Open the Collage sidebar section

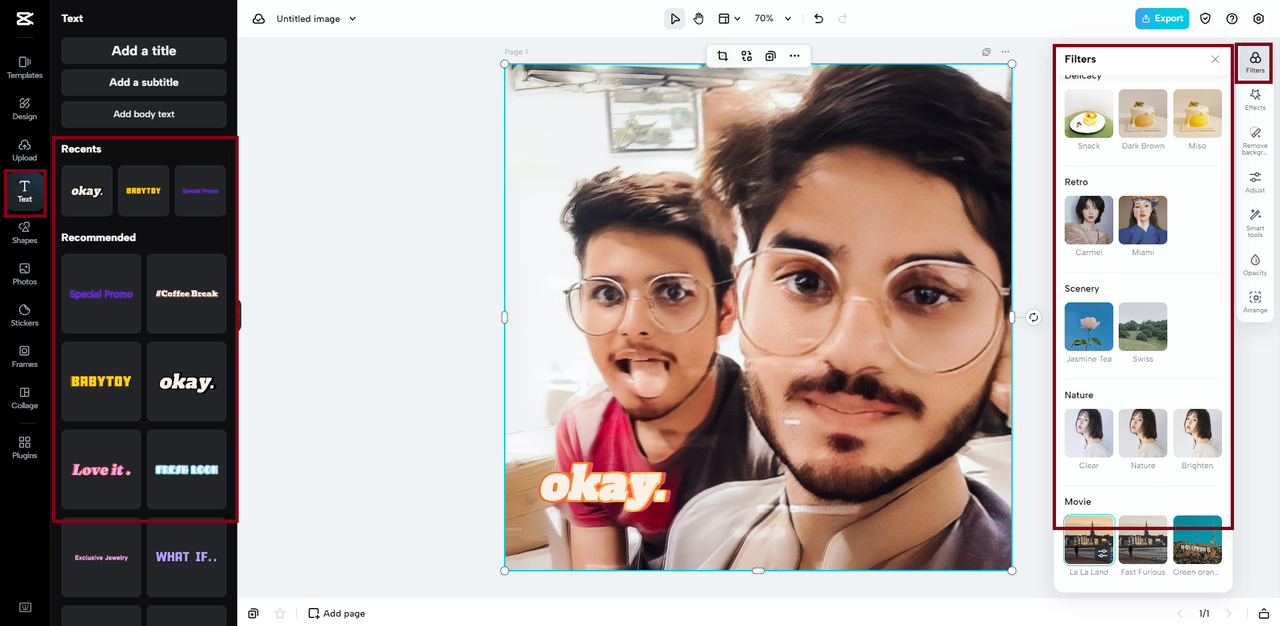coord(25,398)
